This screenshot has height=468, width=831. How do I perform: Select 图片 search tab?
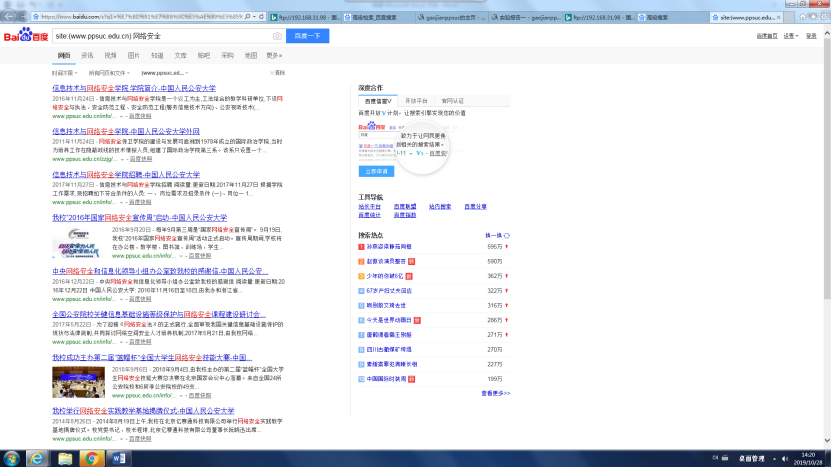(134, 55)
